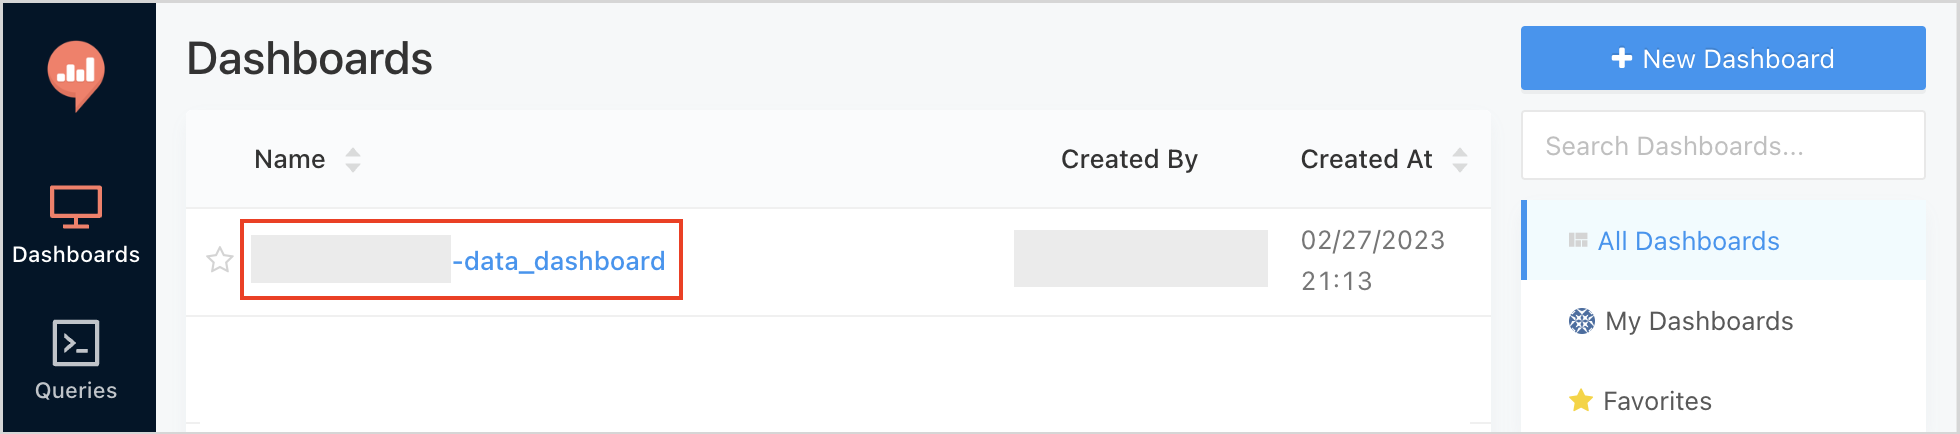The width and height of the screenshot is (1960, 434).
Task: Click the avatar icon beside My Dashboards
Action: click(1581, 321)
